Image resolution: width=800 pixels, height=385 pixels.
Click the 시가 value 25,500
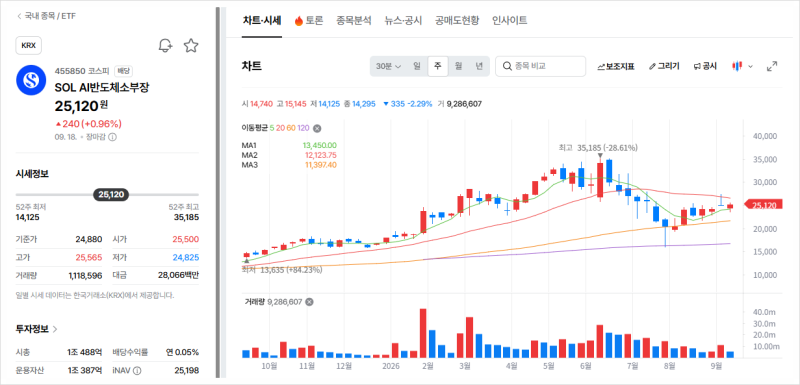[x=186, y=239]
